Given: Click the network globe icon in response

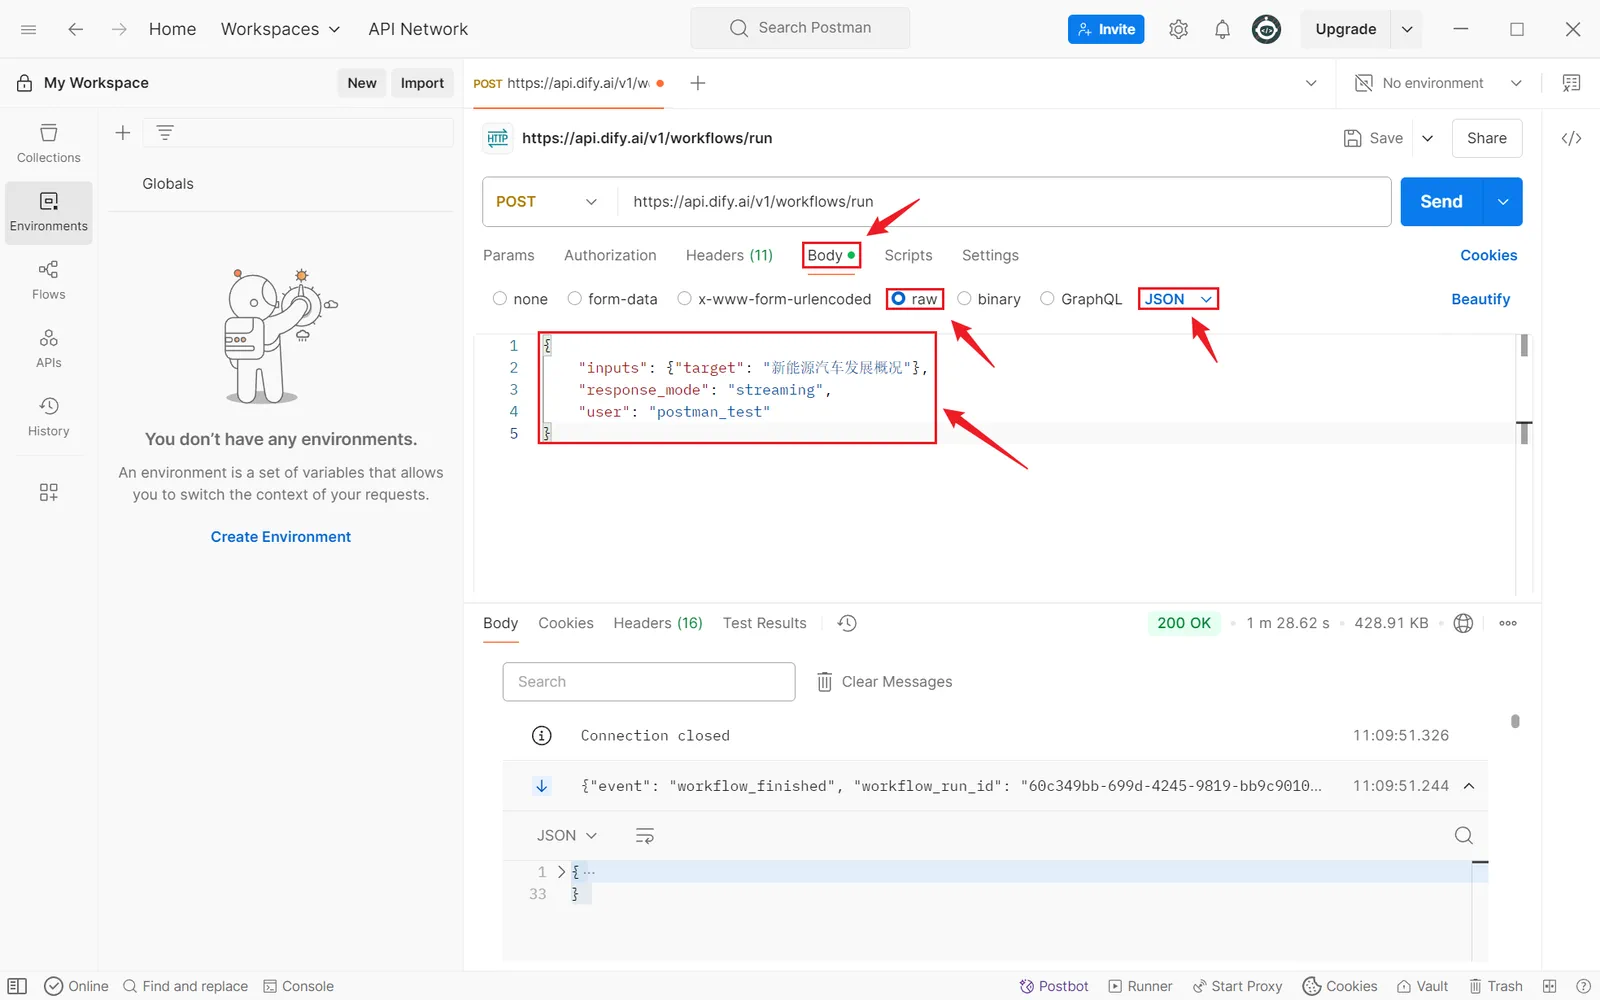Looking at the screenshot, I should (x=1463, y=623).
